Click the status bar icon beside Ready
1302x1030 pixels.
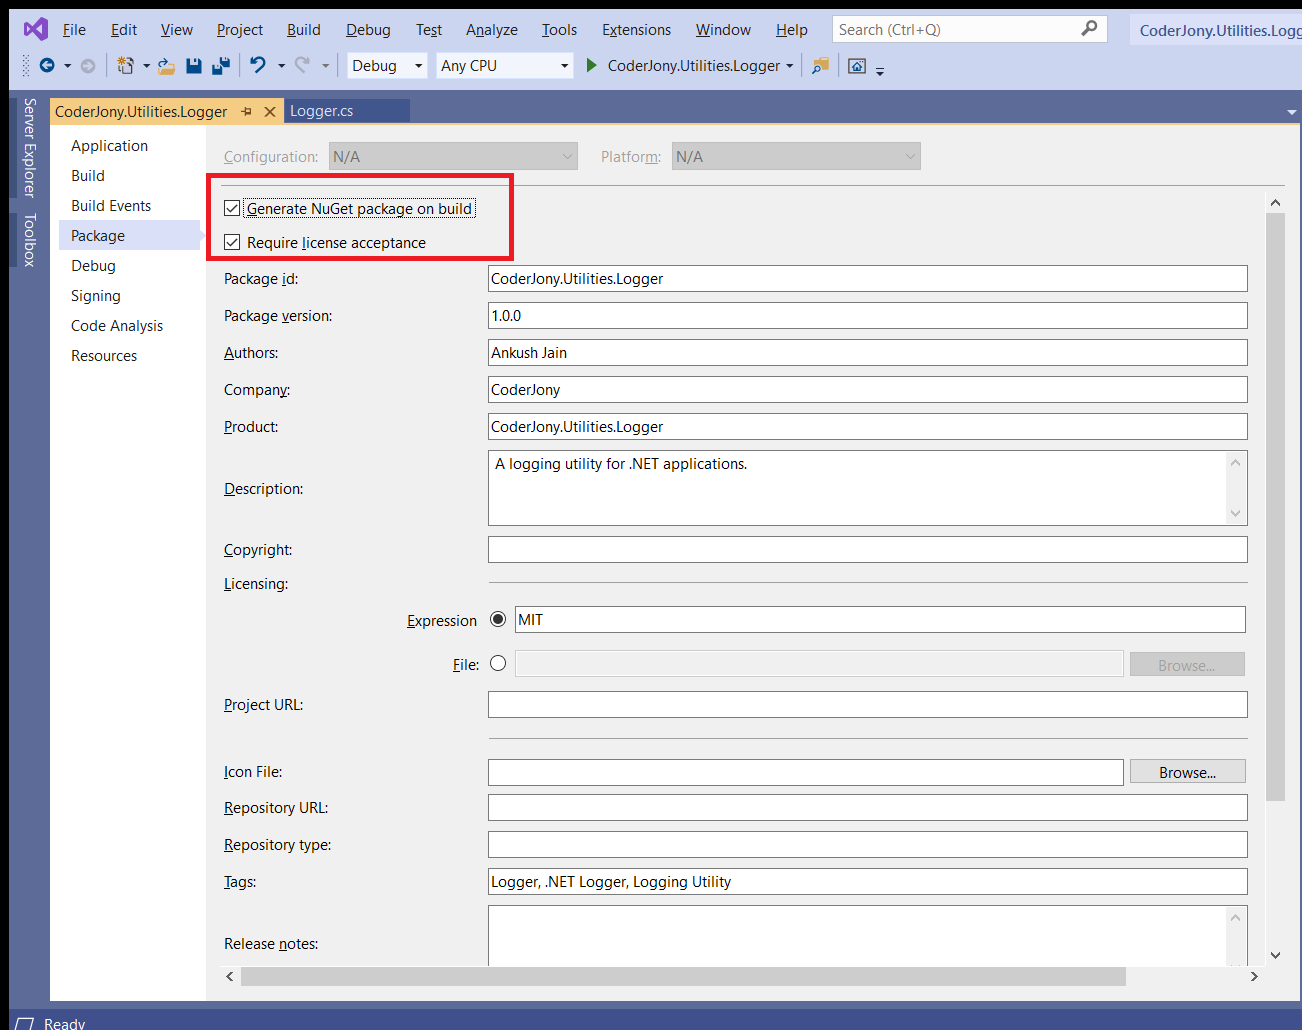24,1023
